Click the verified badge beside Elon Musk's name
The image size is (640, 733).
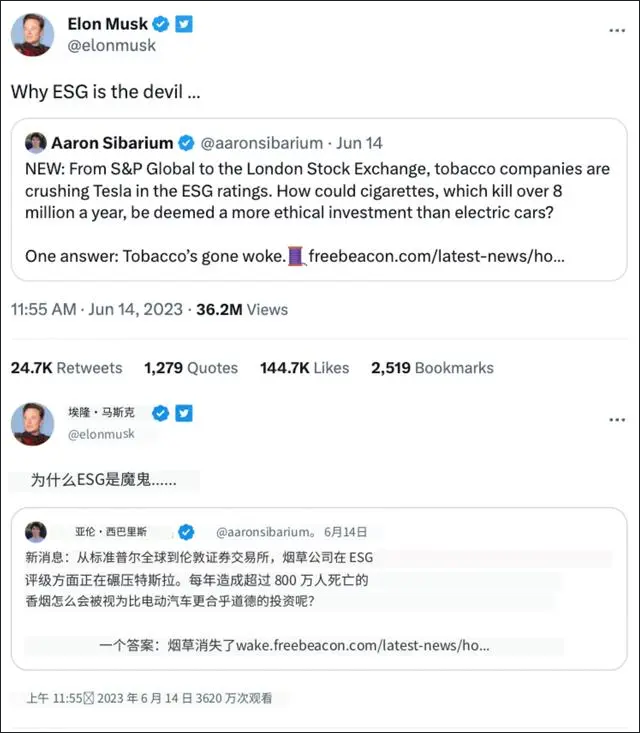click(161, 24)
